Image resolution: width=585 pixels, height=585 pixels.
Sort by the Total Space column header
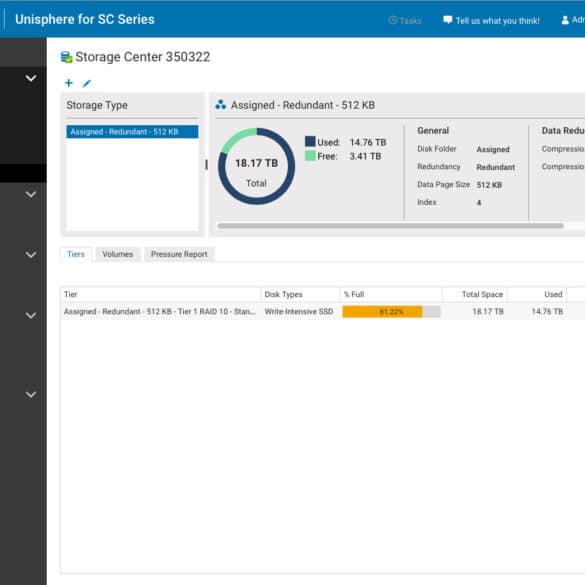[475, 294]
